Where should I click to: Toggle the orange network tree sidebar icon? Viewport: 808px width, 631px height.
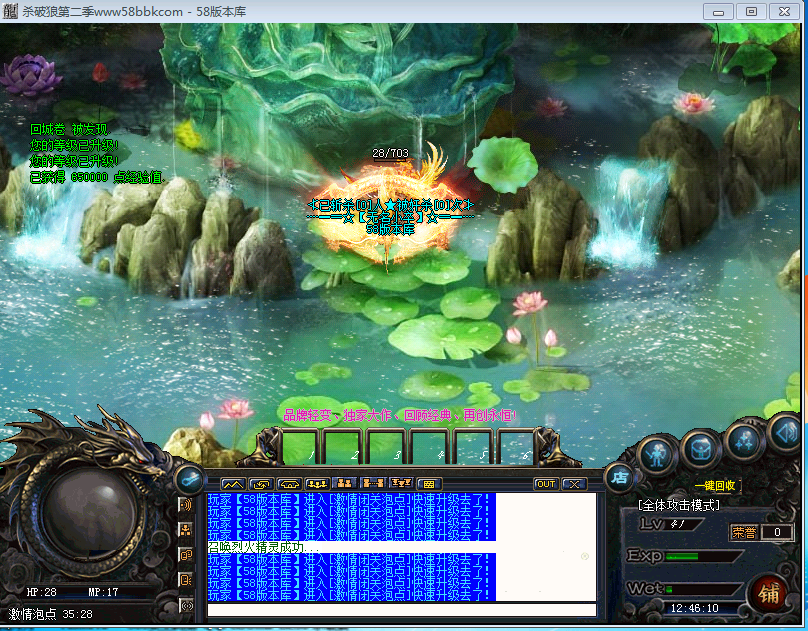186,530
